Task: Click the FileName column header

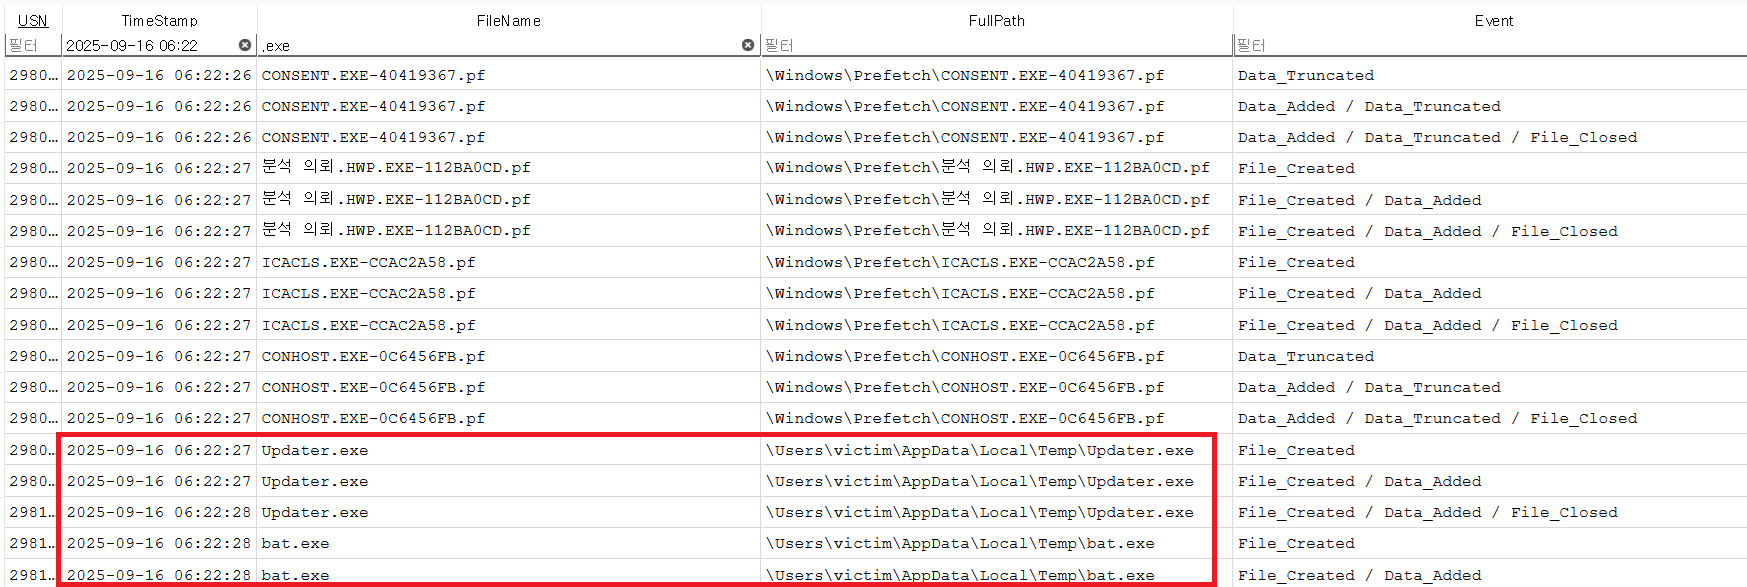Action: [x=508, y=20]
